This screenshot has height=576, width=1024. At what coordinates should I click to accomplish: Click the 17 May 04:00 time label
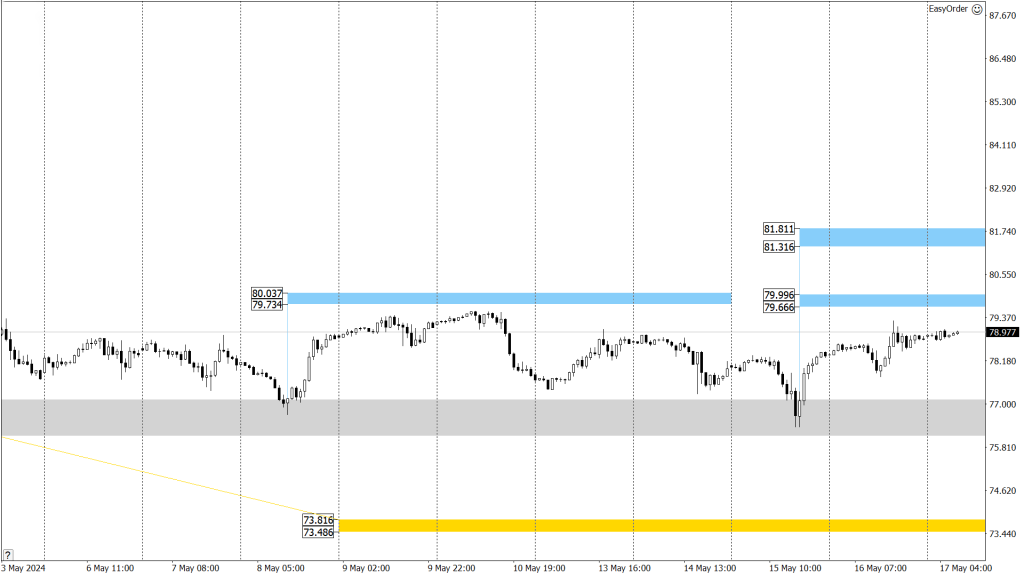966,568
